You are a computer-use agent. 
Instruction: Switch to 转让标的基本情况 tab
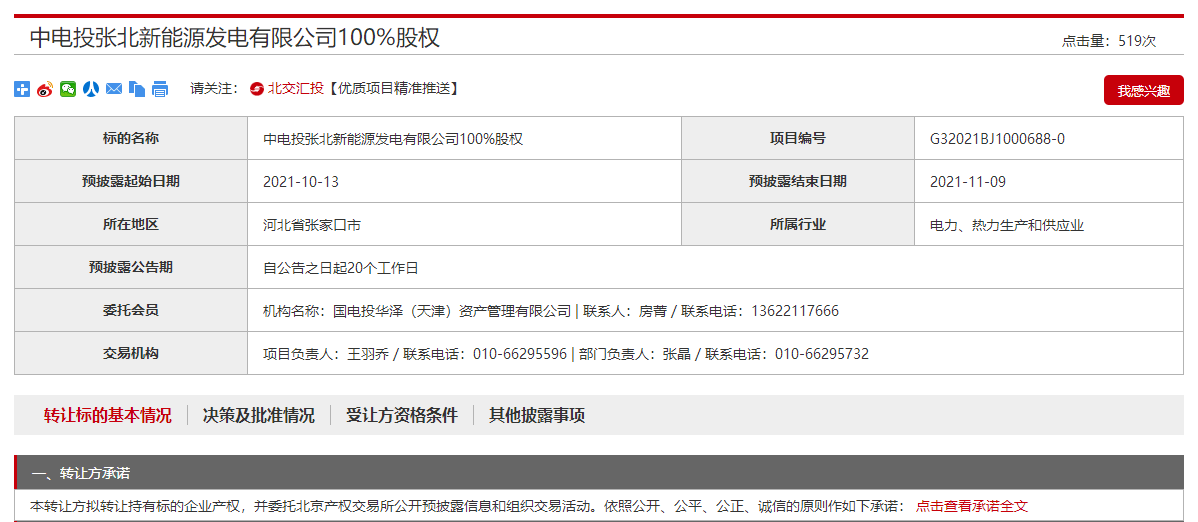coord(107,416)
